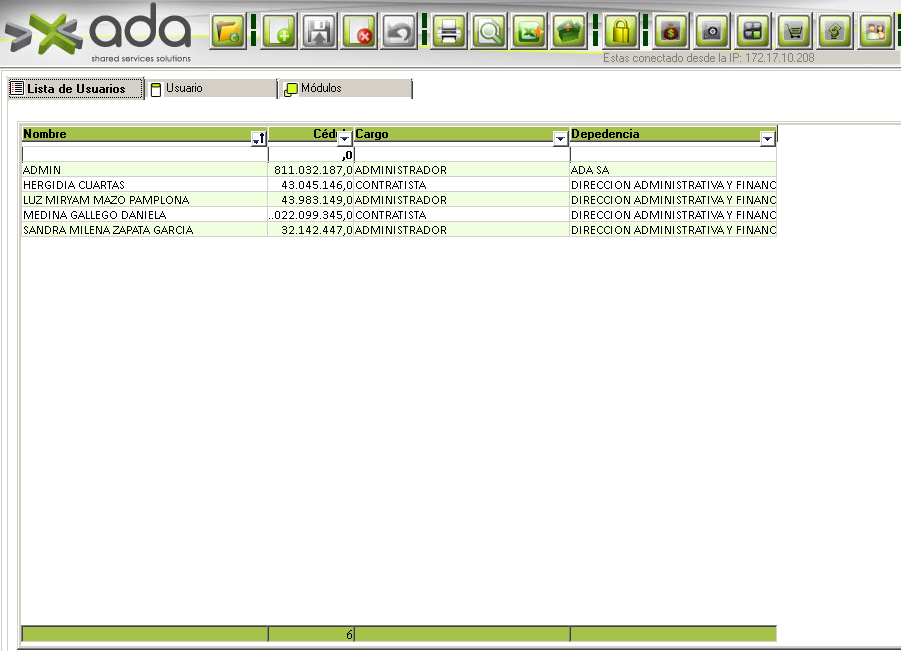Select the HERGIDIA CUARTAS row
The width and height of the screenshot is (901, 651).
pyautogui.click(x=399, y=184)
